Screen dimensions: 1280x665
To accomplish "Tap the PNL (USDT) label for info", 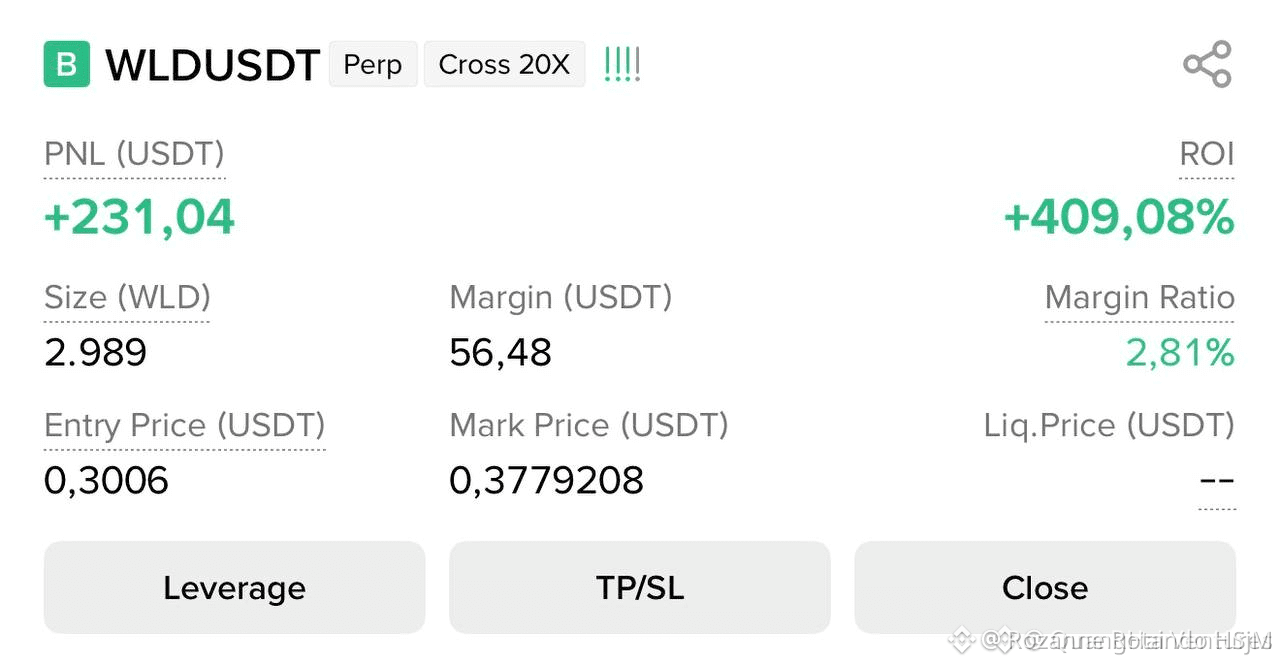I will [134, 154].
